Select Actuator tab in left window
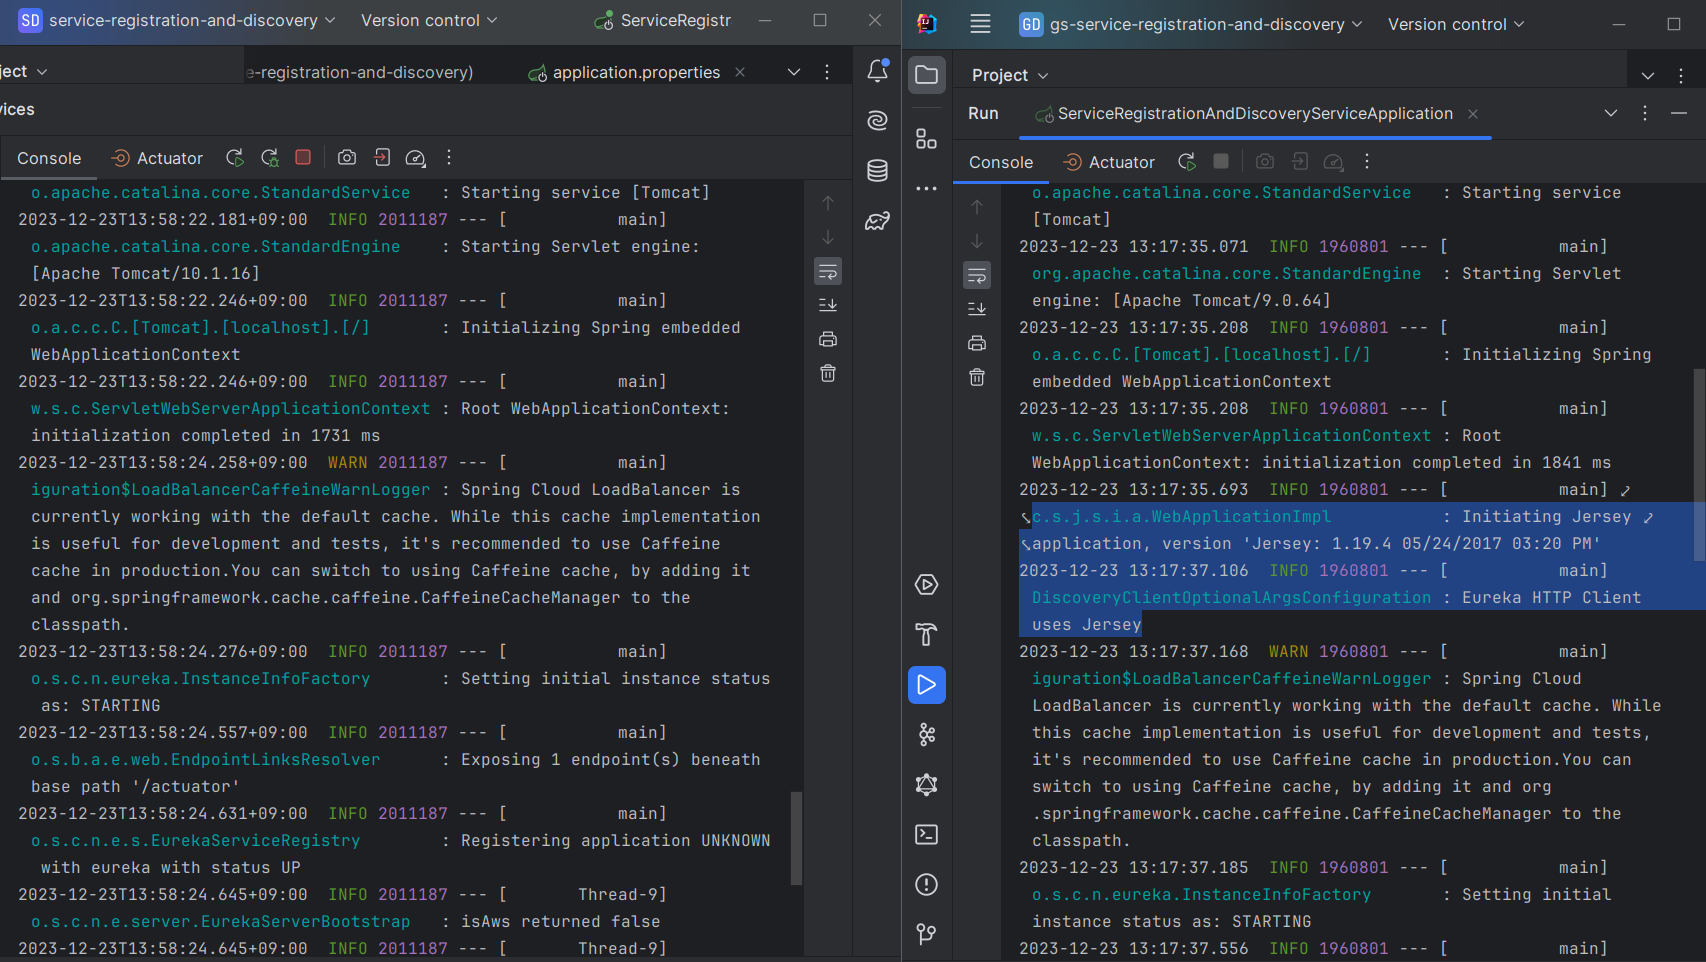1706x962 pixels. tap(157, 158)
